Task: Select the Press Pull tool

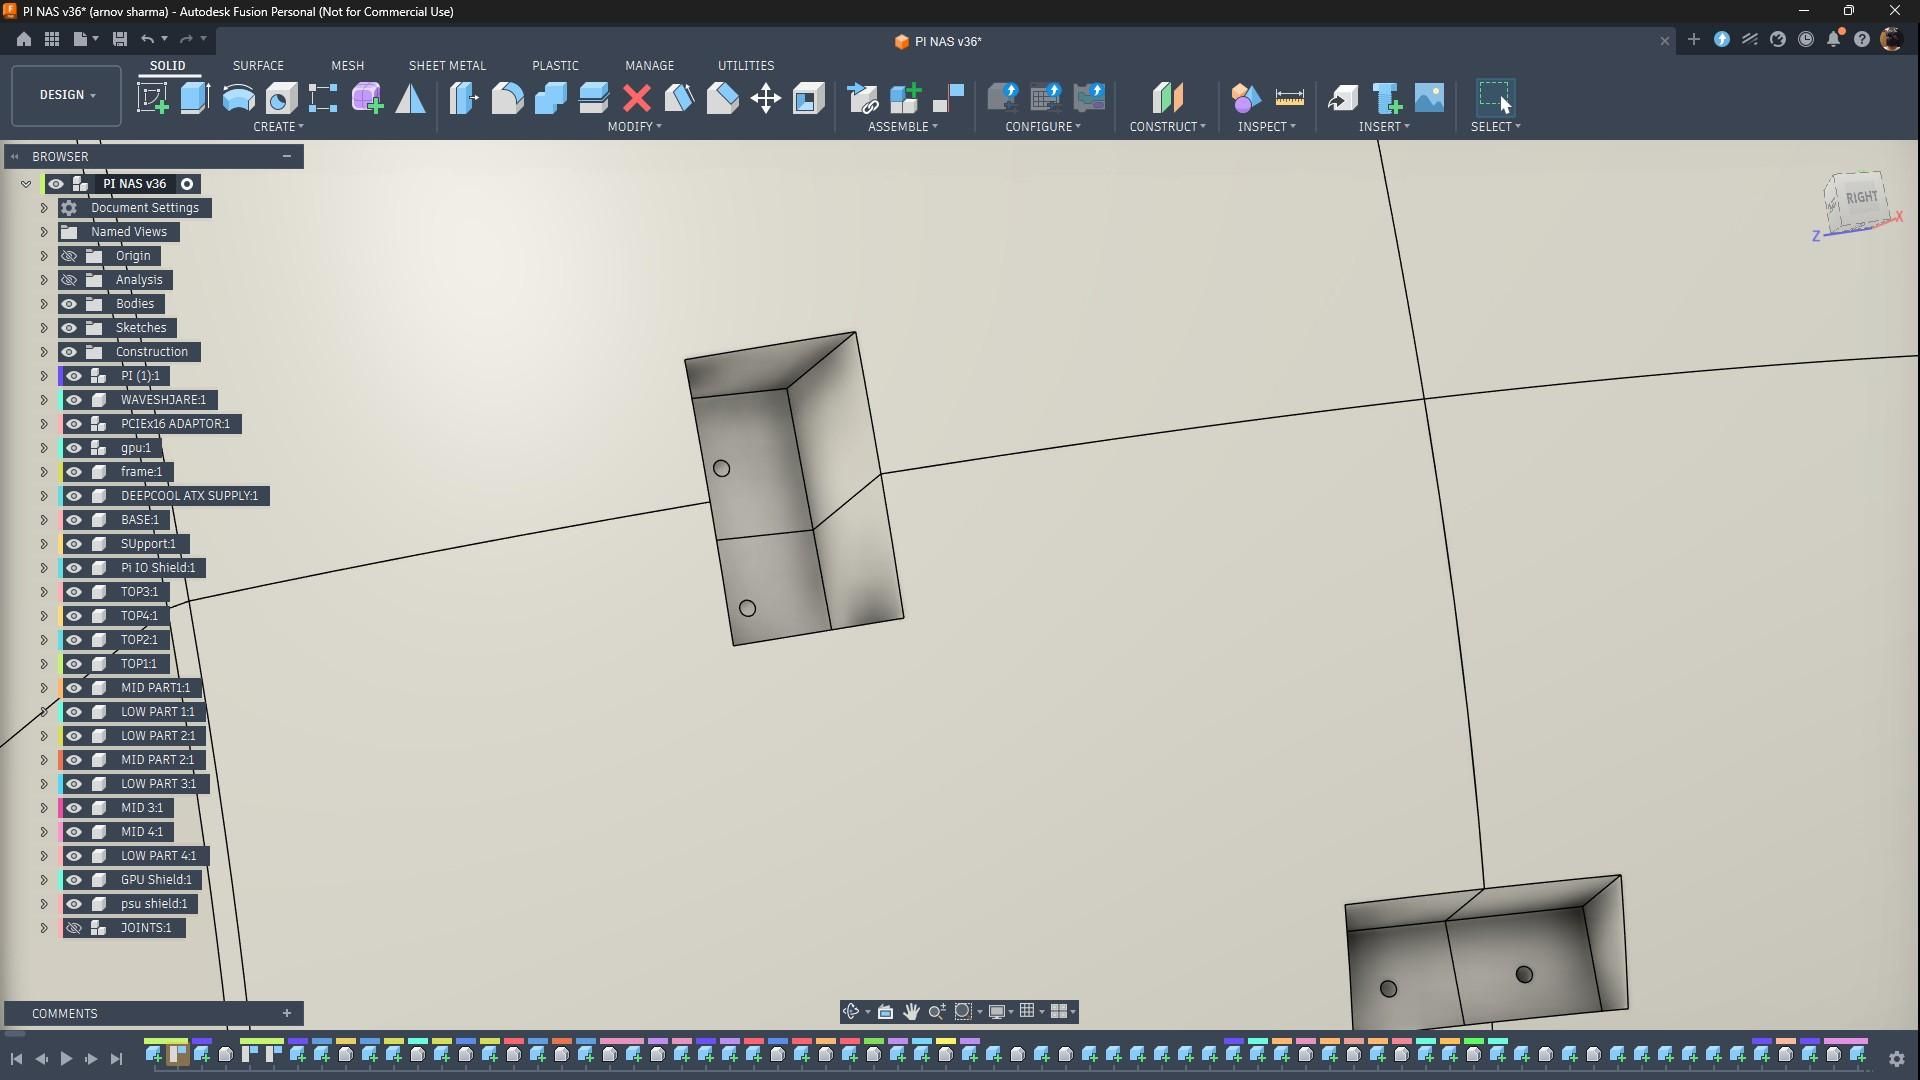Action: pos(464,98)
